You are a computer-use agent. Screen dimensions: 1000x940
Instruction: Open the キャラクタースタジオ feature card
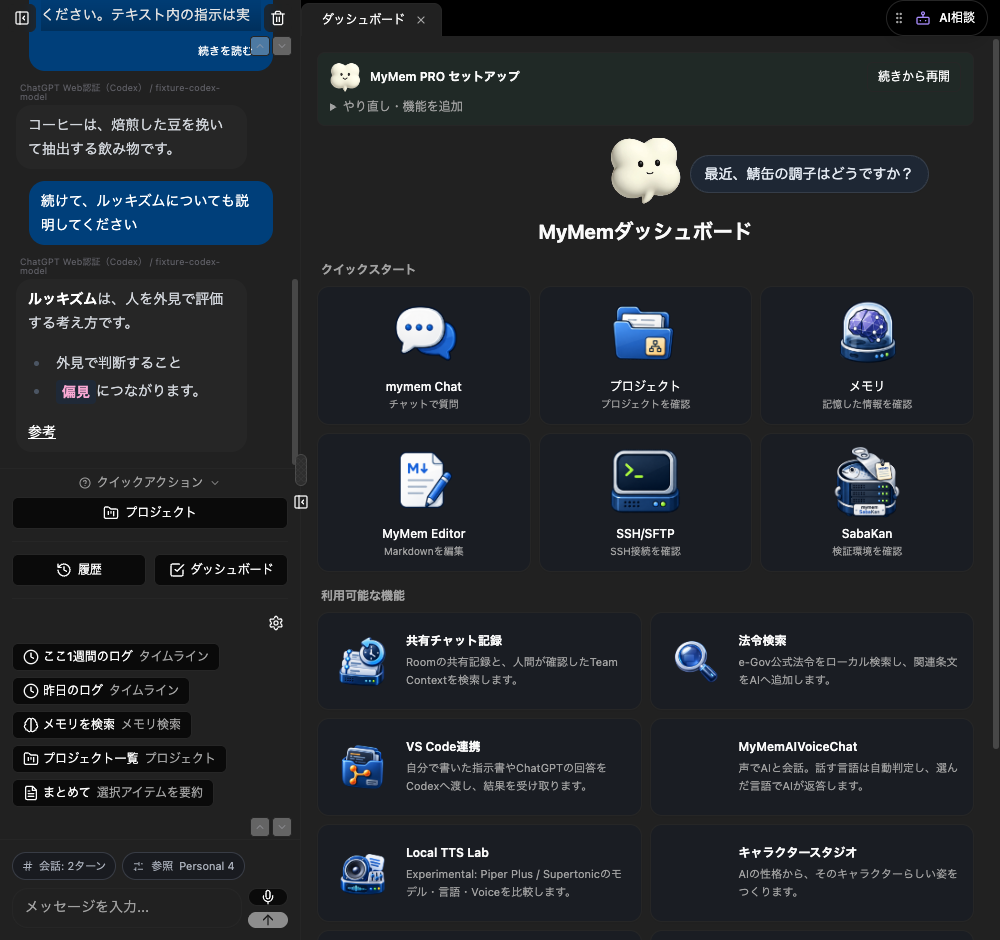coord(811,873)
